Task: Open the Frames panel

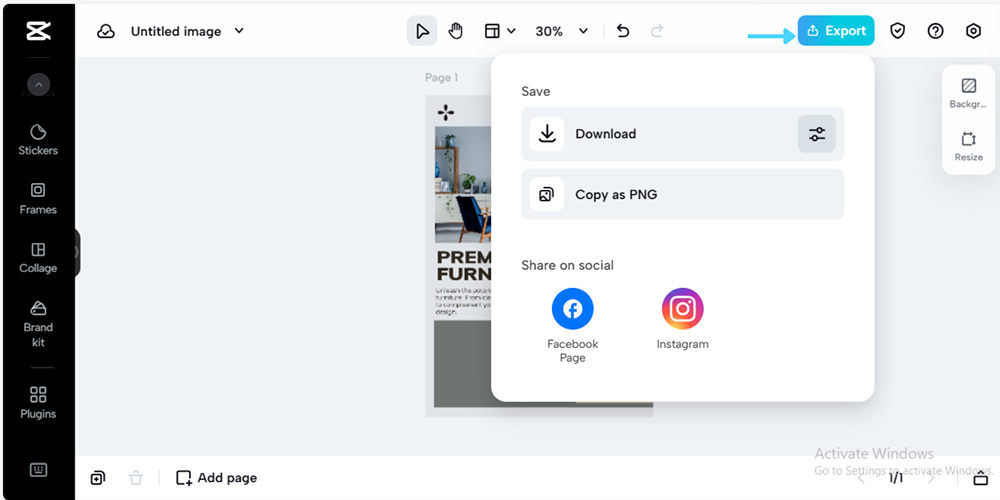Action: tap(38, 198)
